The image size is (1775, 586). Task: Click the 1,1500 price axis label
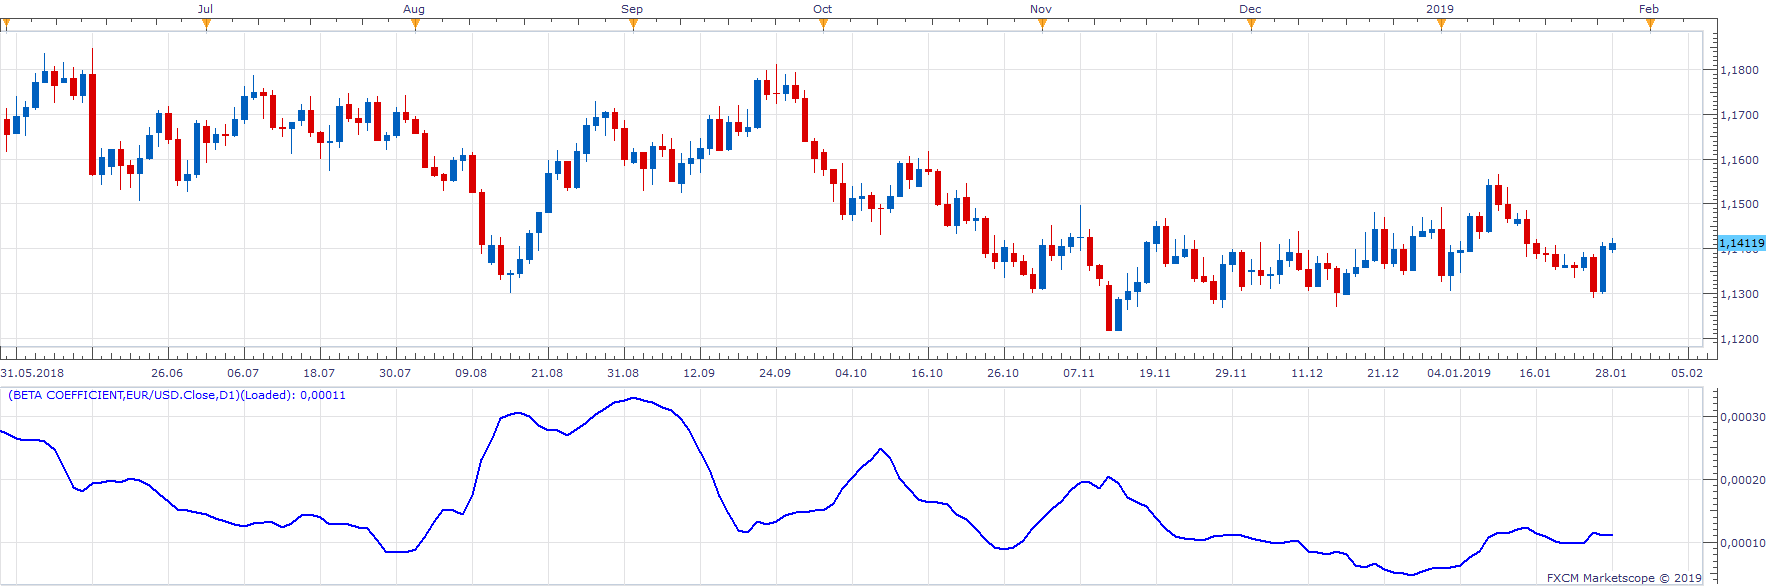(x=1740, y=204)
